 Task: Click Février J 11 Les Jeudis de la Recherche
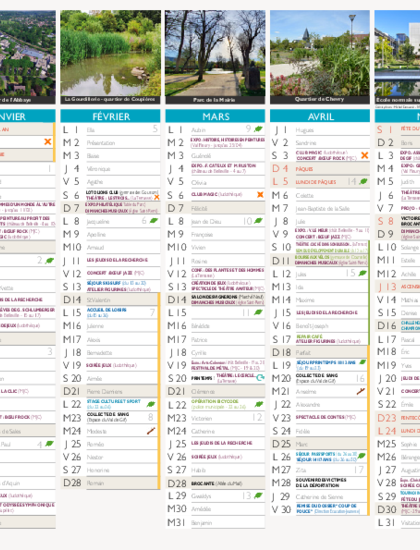tap(117, 260)
